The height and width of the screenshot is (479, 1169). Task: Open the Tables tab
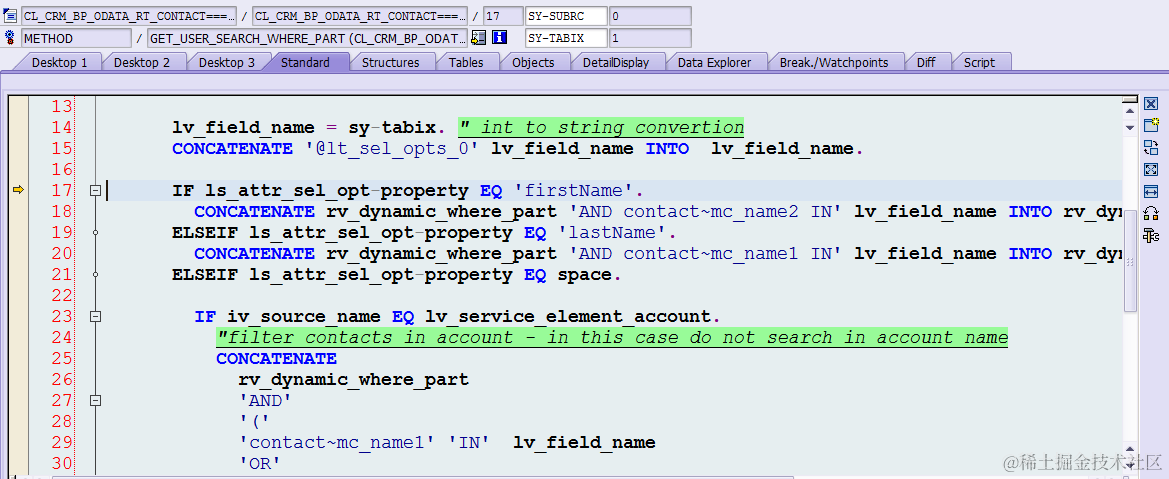(466, 63)
